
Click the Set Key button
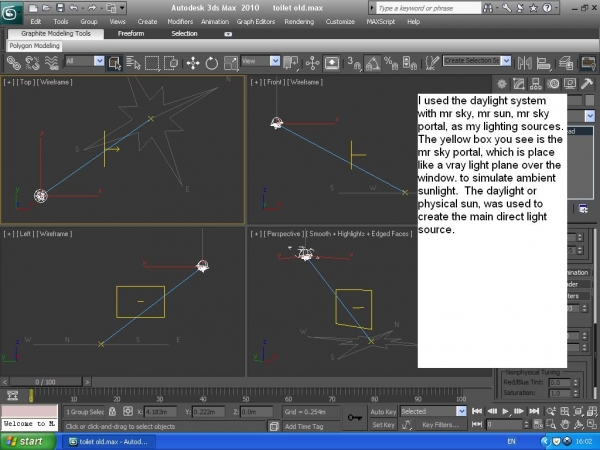(x=383, y=425)
